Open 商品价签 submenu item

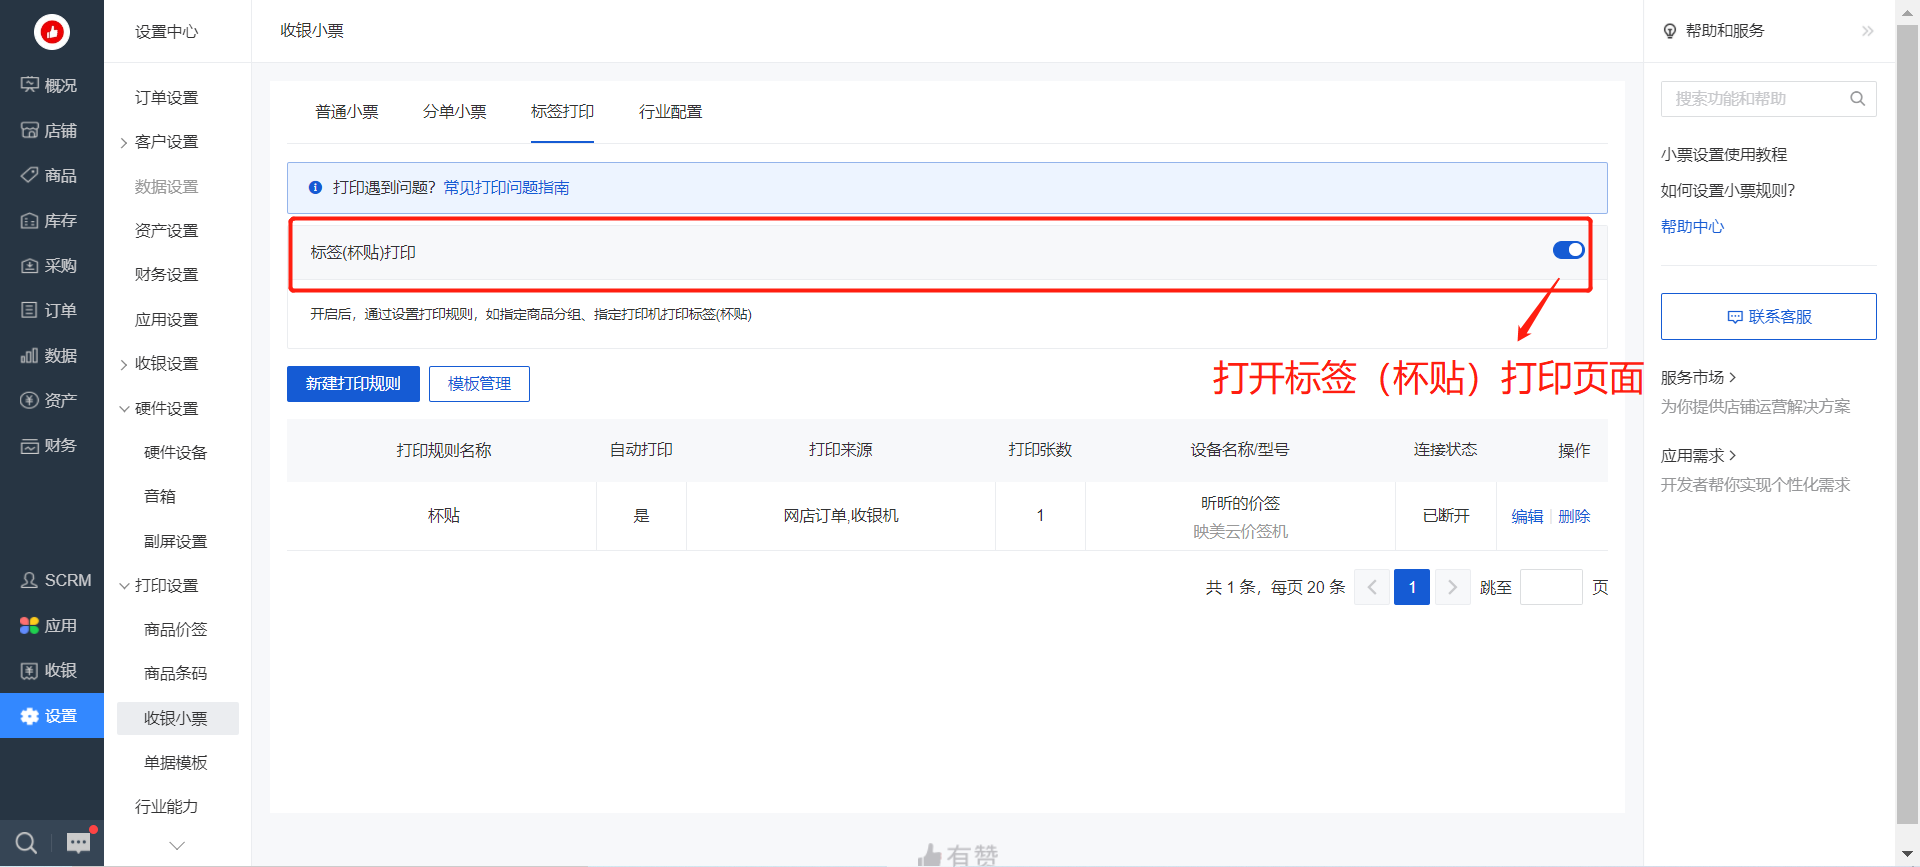[x=176, y=629]
